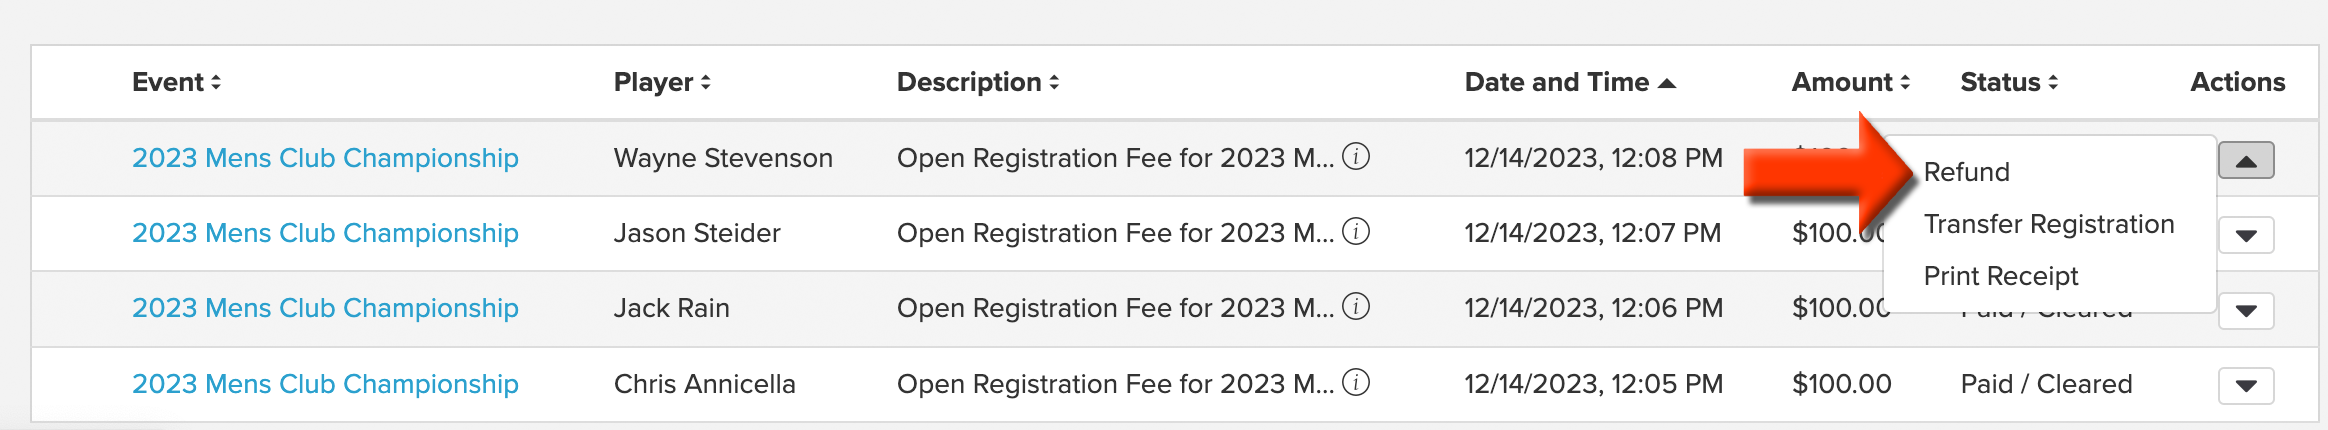
Task: Choose Refund from the actions menu
Action: pos(1966,172)
